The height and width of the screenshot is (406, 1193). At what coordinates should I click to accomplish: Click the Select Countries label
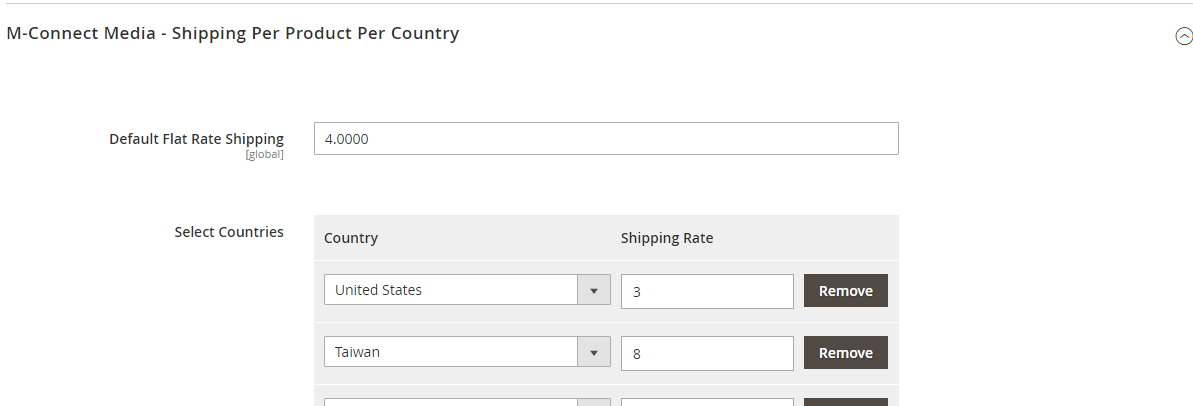click(229, 232)
